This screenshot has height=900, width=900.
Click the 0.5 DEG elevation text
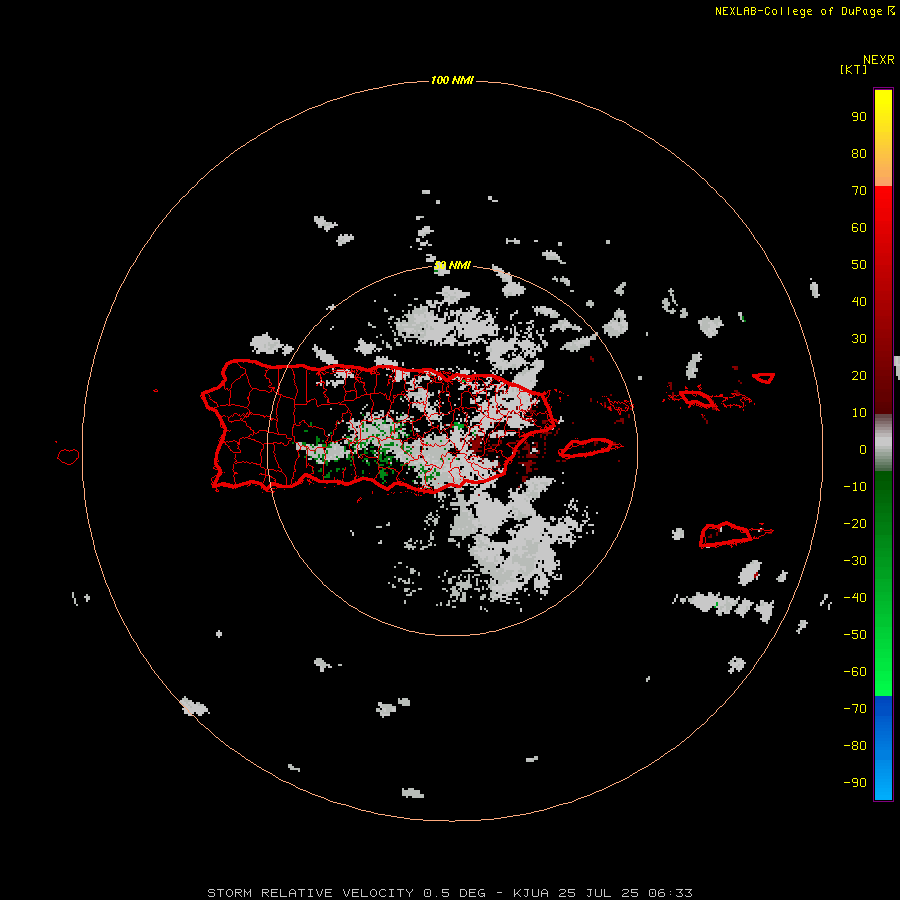click(x=455, y=893)
